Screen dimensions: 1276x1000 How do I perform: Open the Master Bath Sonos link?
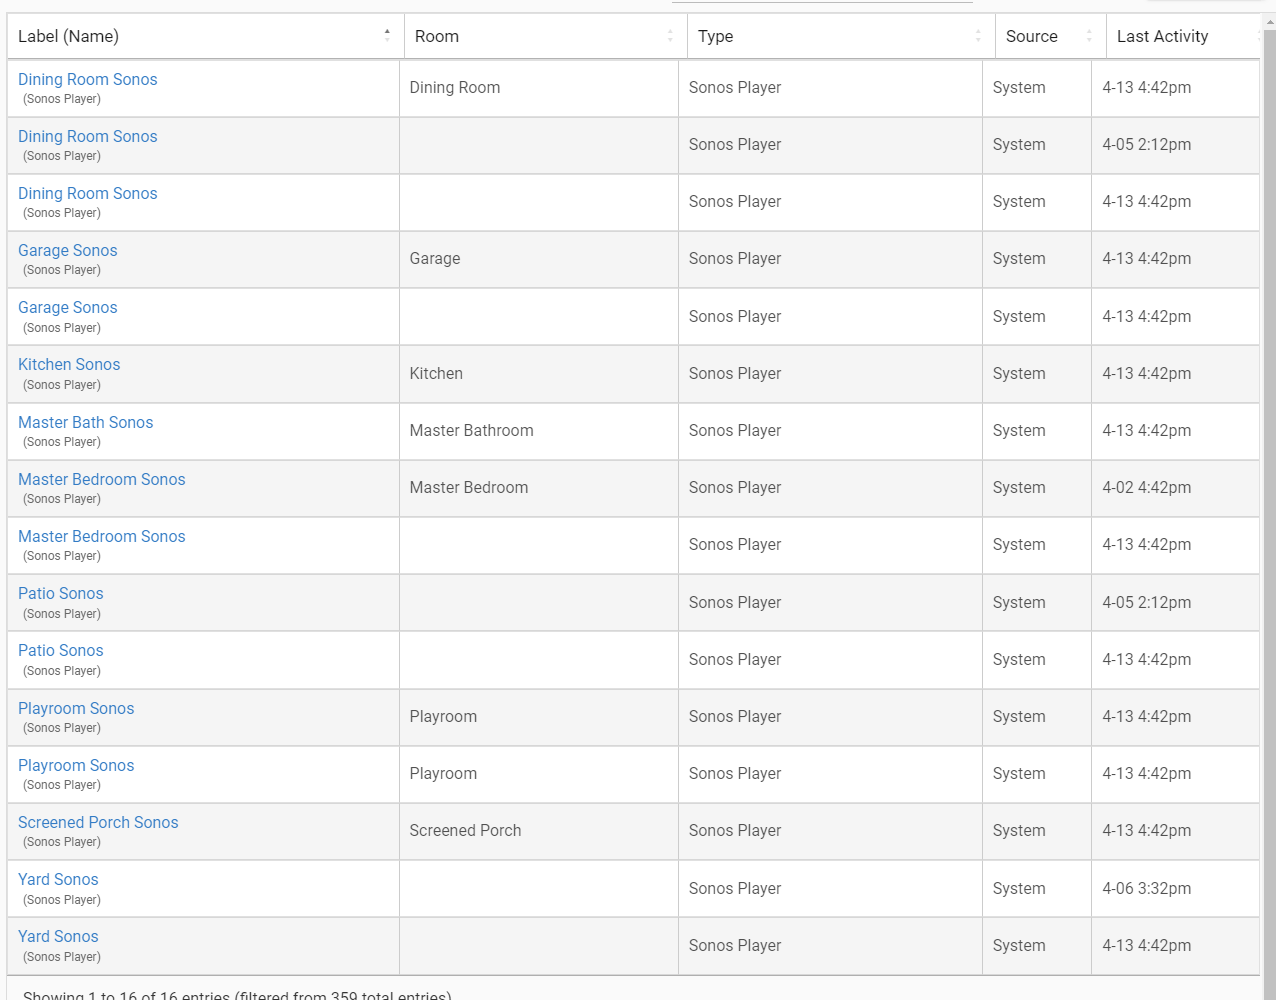(x=85, y=423)
